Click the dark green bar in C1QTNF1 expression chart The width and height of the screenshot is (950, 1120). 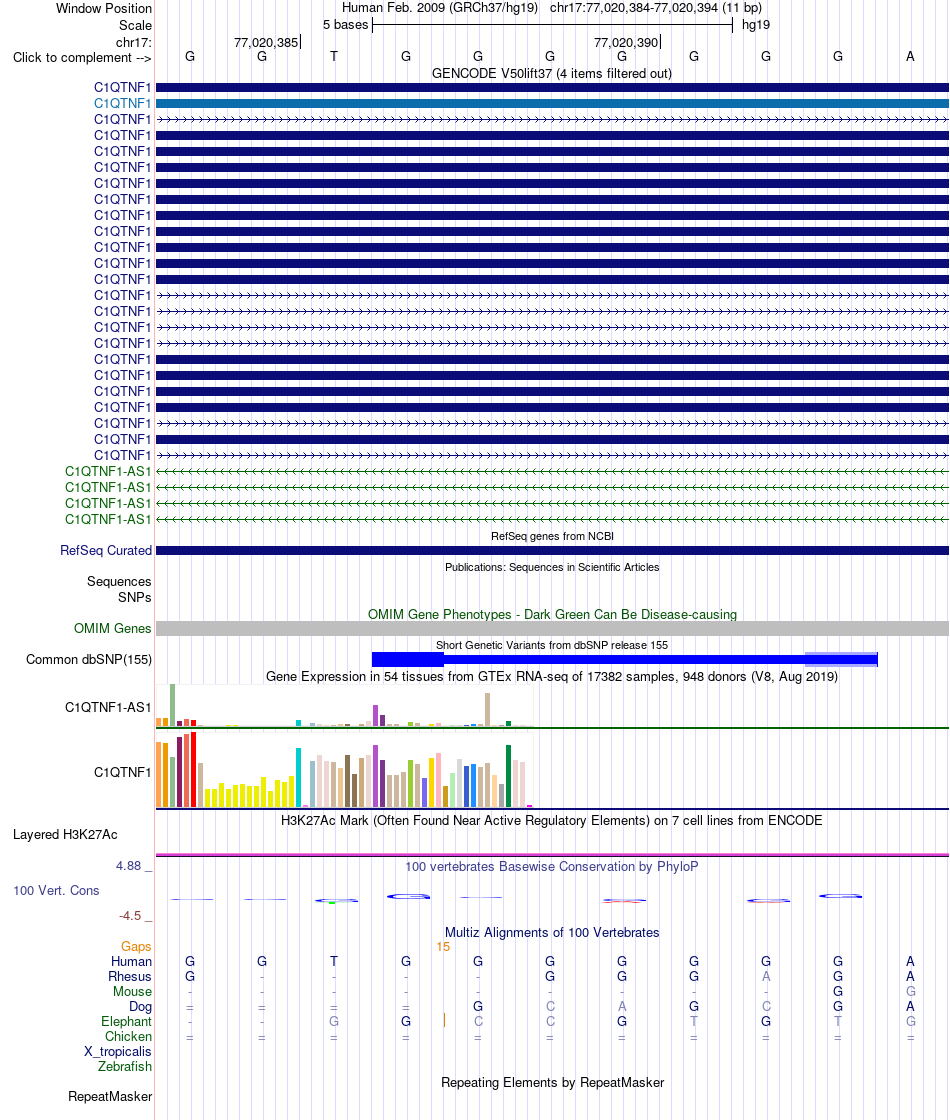click(x=509, y=776)
